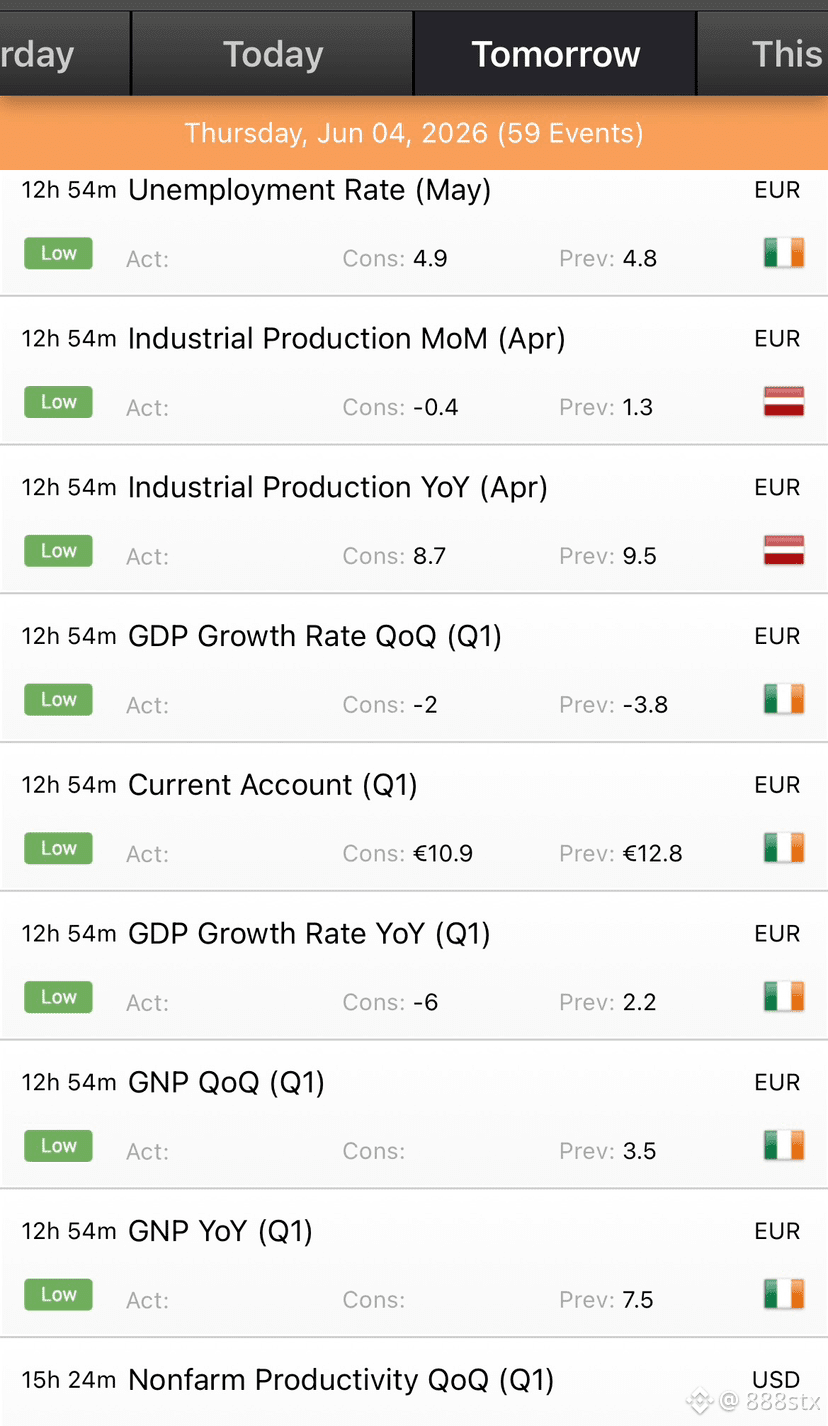
Task: Open the GDP Growth Rate QoQ (Q1) event
Action: (414, 668)
